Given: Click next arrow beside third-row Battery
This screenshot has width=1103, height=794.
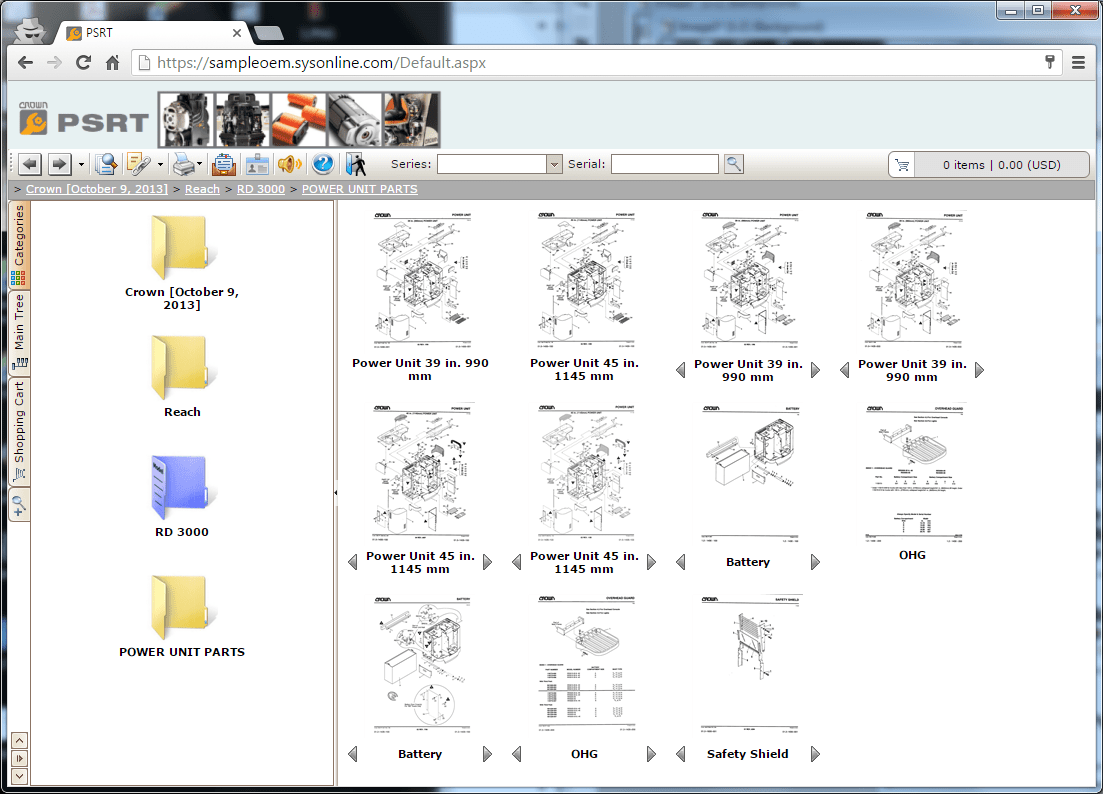Looking at the screenshot, I should (x=487, y=754).
